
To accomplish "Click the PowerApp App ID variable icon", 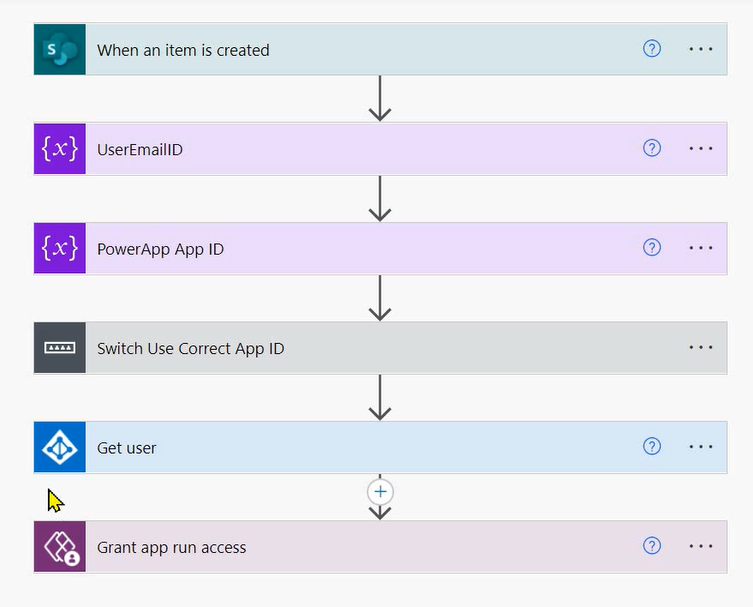I will 60,248.
